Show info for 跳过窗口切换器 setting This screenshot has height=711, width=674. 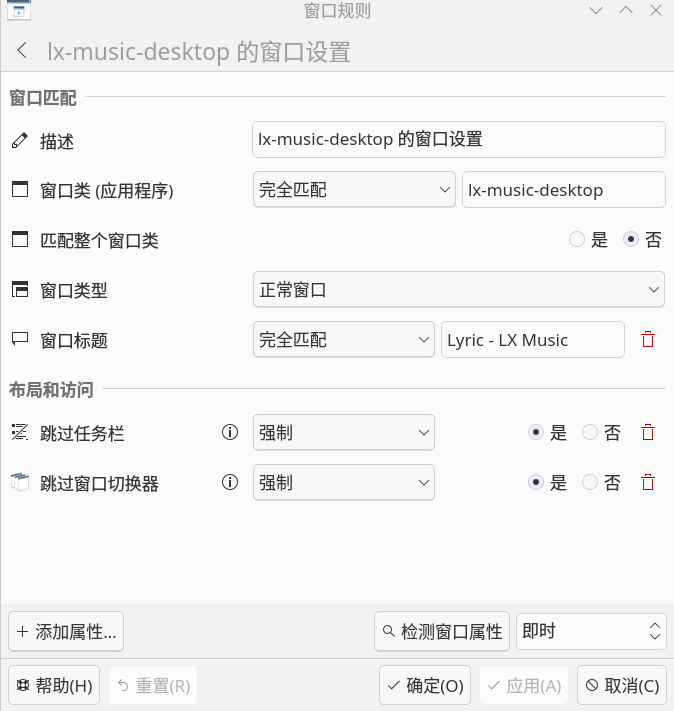click(x=230, y=482)
